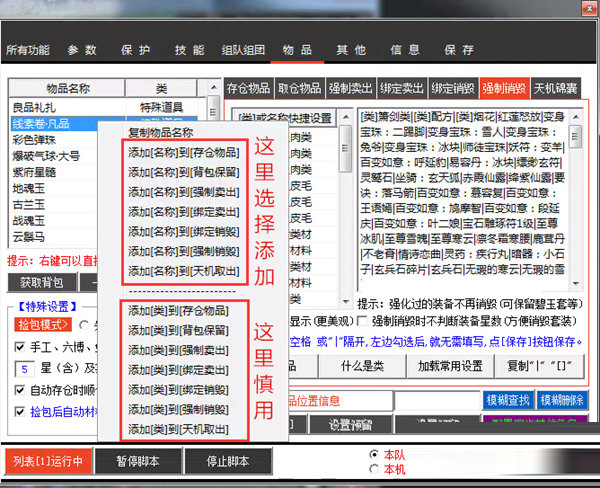Choose 添加[名称]到[强制销毁] menu entry
This screenshot has height=488, width=600.
[184, 251]
